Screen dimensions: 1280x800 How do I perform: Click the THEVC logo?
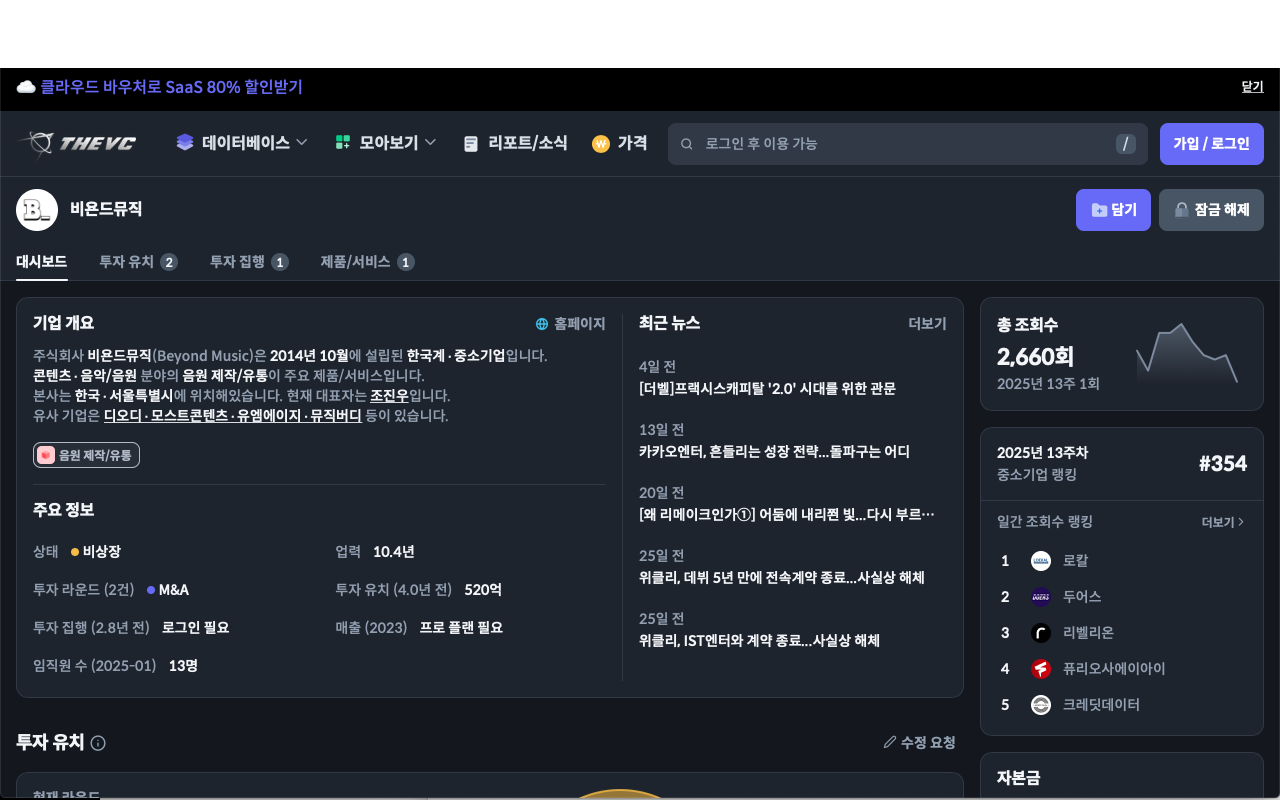[x=76, y=143]
